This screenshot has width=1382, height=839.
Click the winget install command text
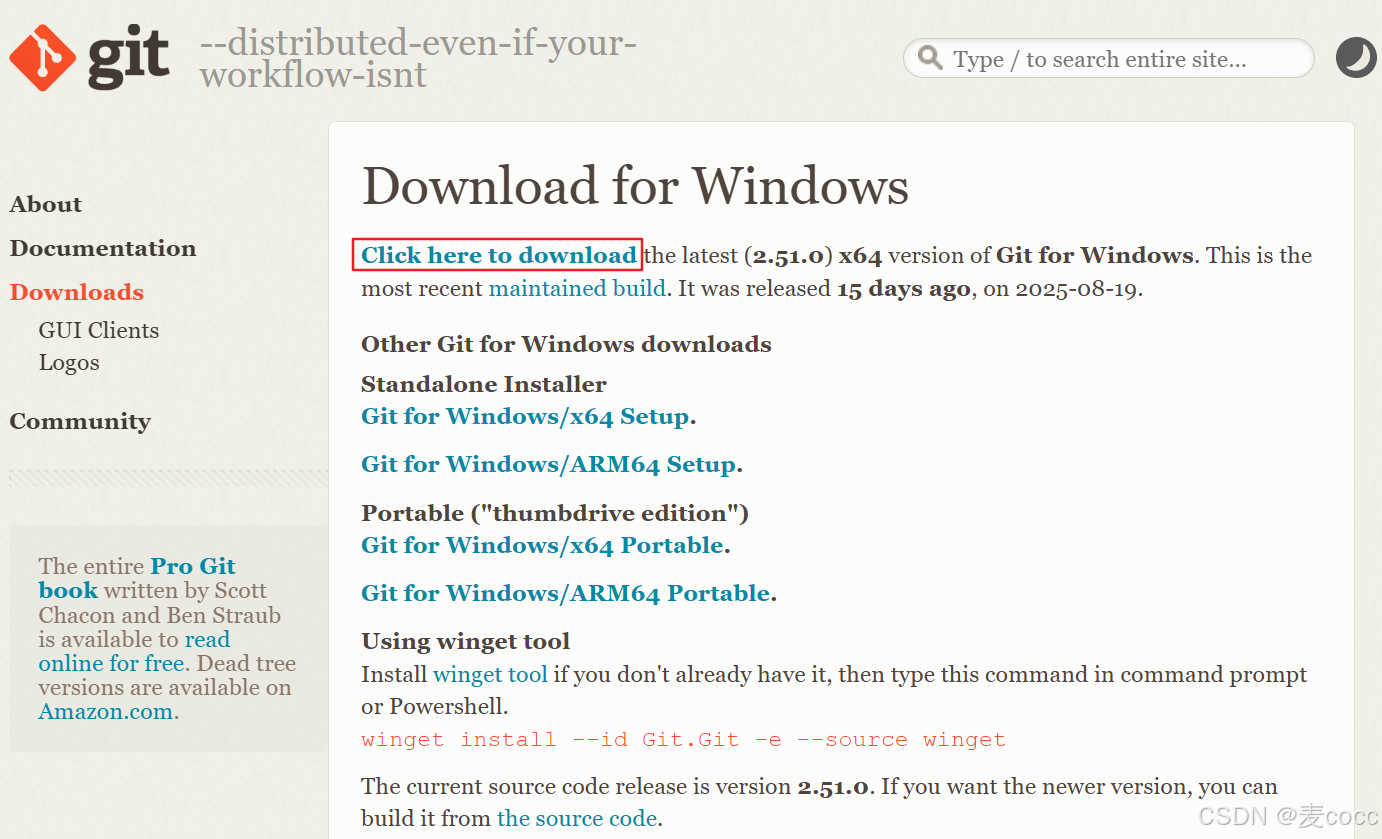point(683,740)
